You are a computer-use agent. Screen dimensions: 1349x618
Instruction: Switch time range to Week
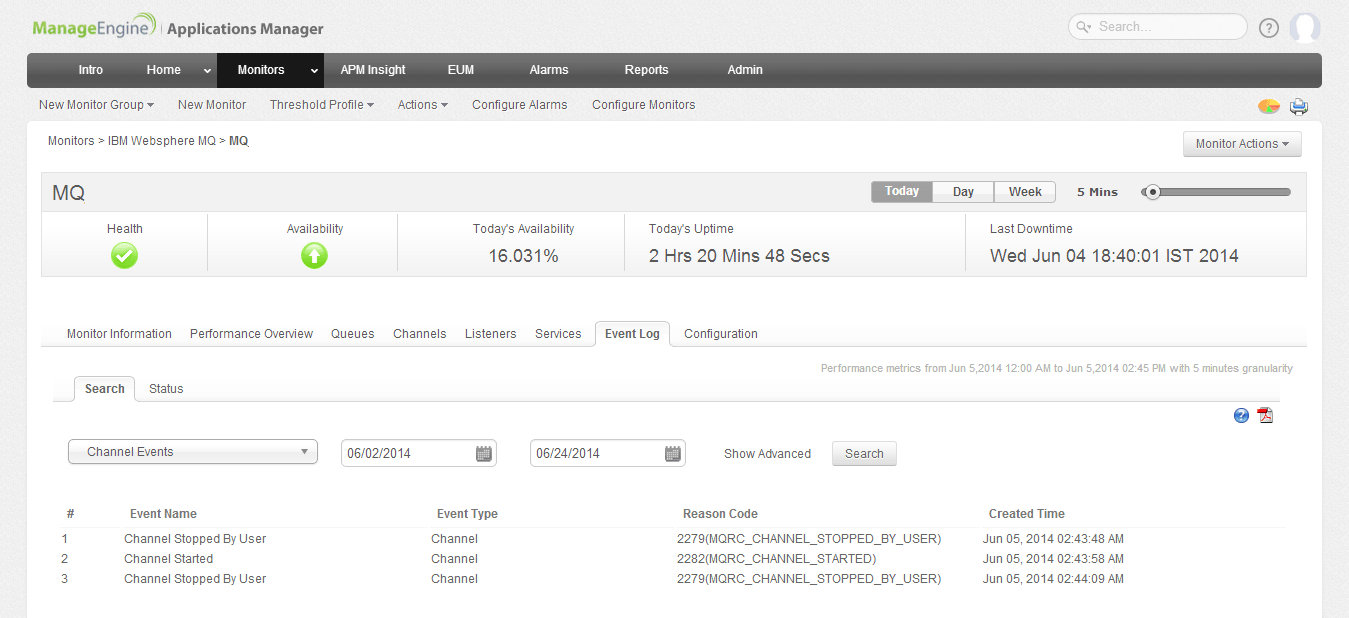pos(1025,192)
